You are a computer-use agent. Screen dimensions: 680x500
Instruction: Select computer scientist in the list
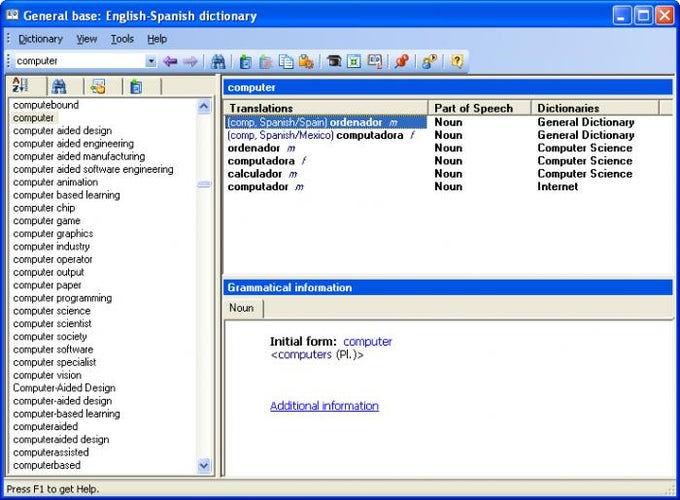click(52, 324)
